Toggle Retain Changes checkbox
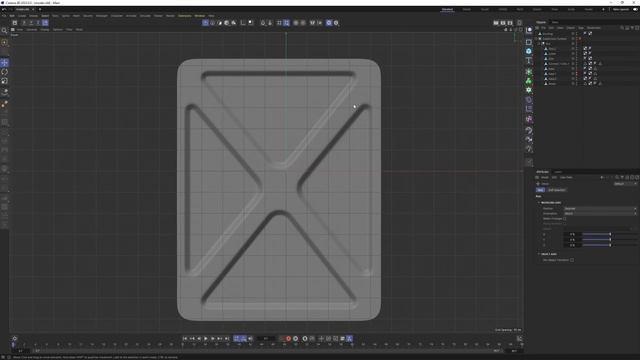 [565, 219]
